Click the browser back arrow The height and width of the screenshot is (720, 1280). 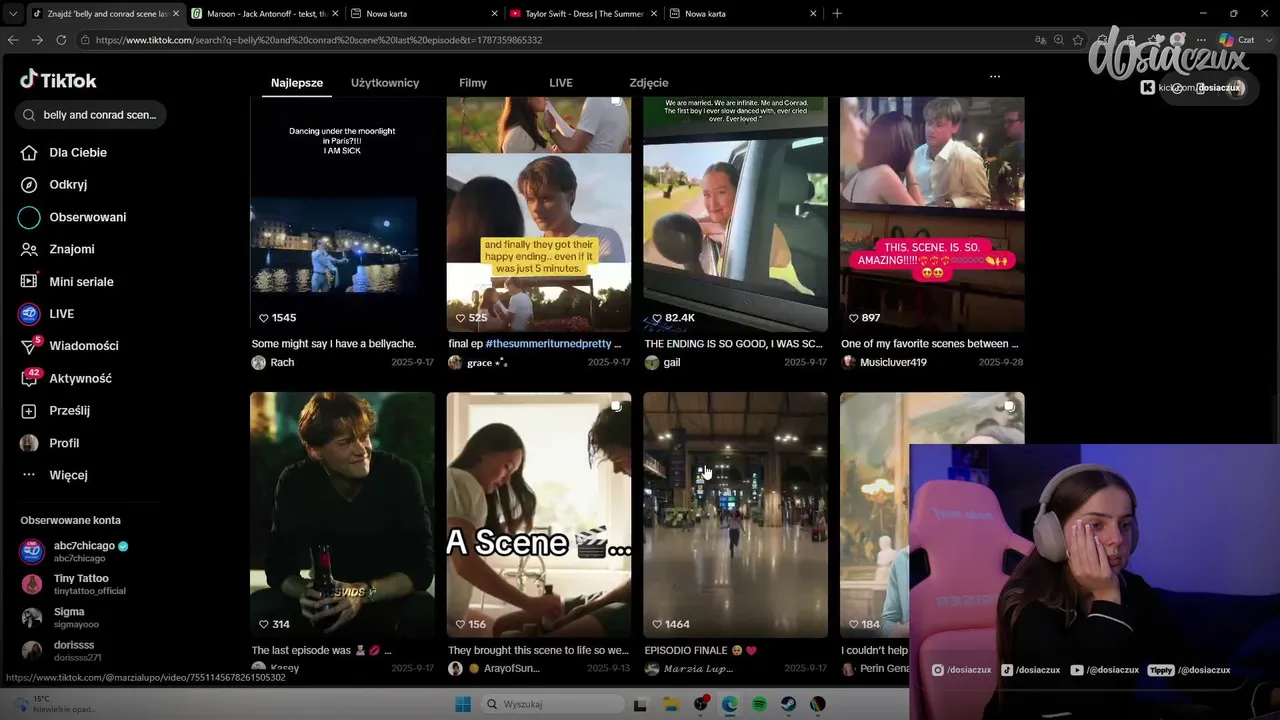(x=13, y=40)
